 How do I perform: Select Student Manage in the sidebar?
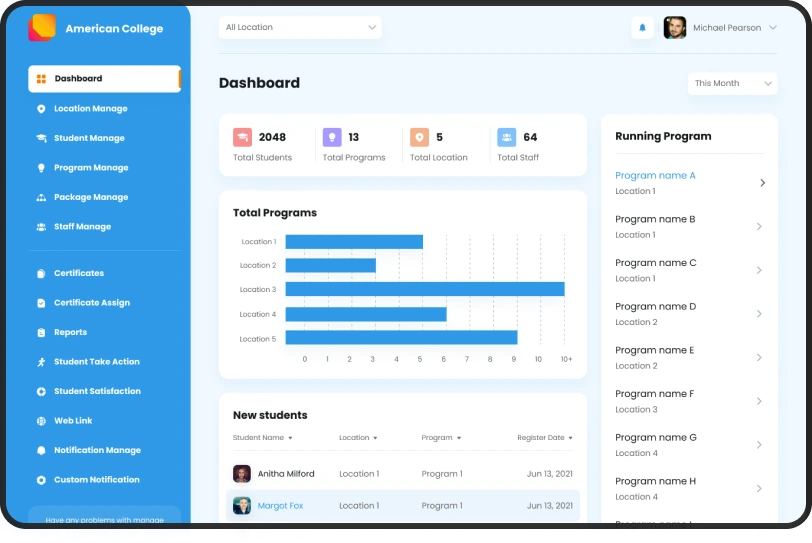[x=89, y=138]
